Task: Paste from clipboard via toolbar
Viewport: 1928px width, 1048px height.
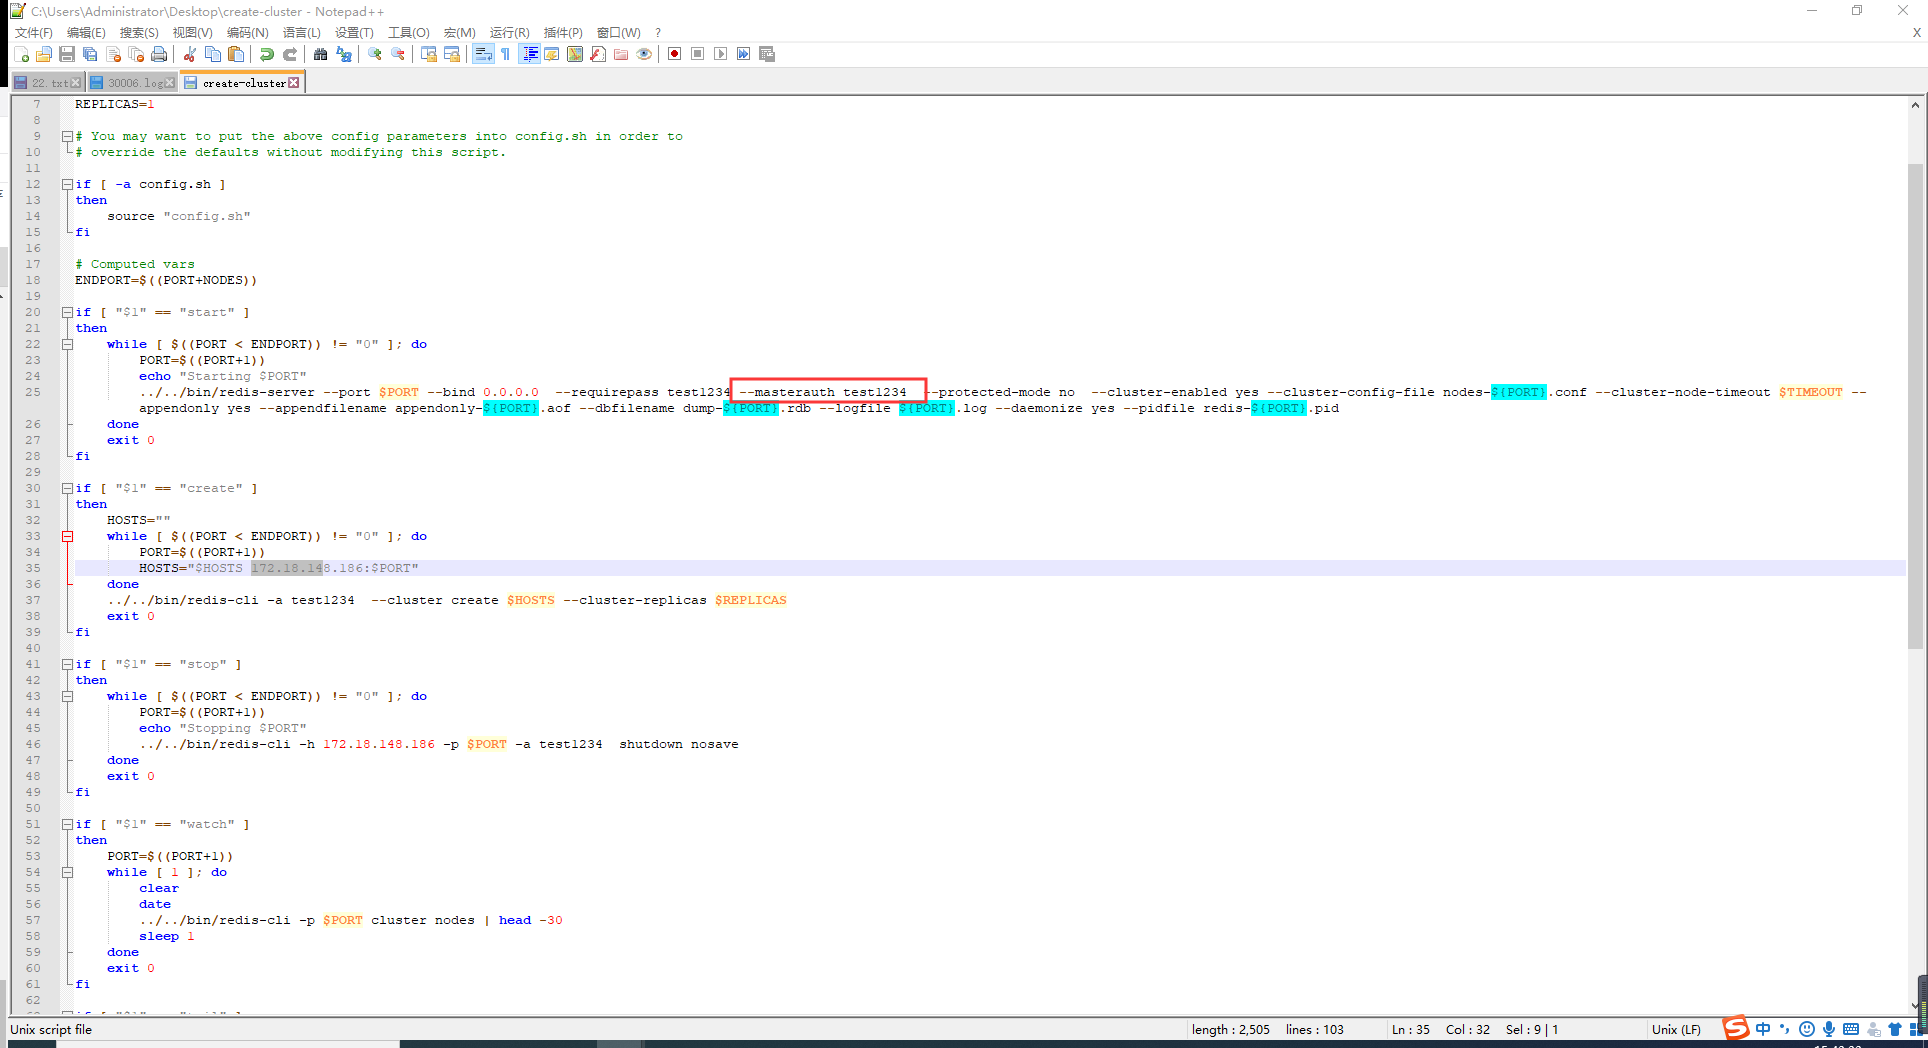Action: [x=236, y=54]
